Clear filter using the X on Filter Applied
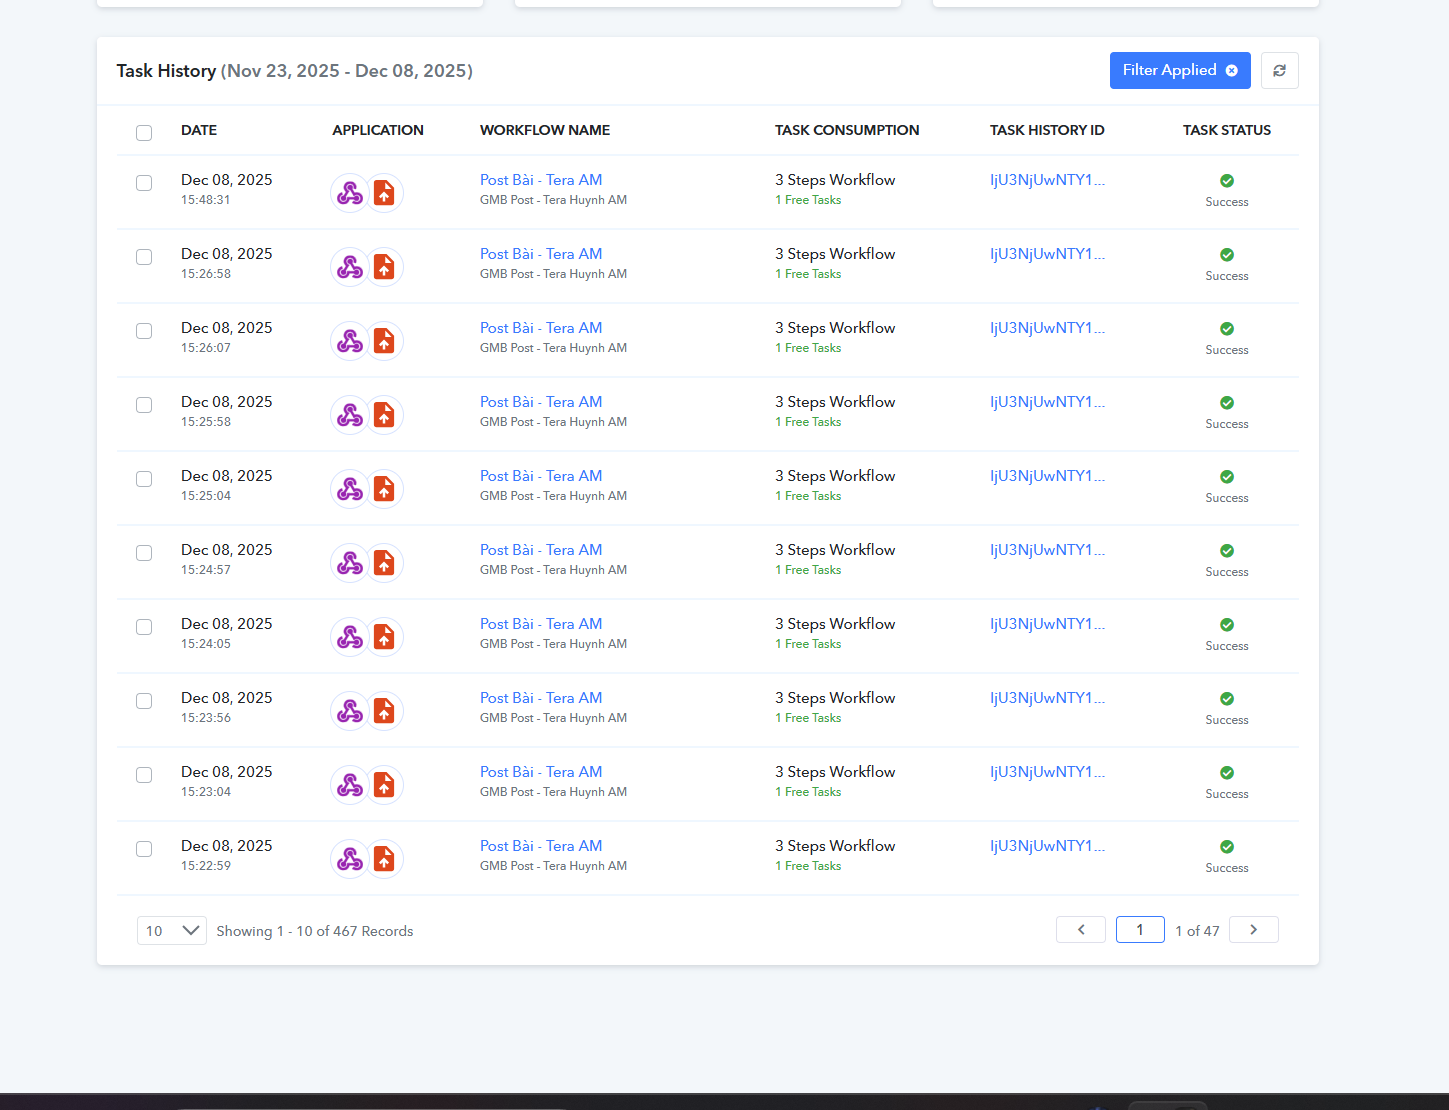This screenshot has width=1449, height=1110. [1232, 71]
